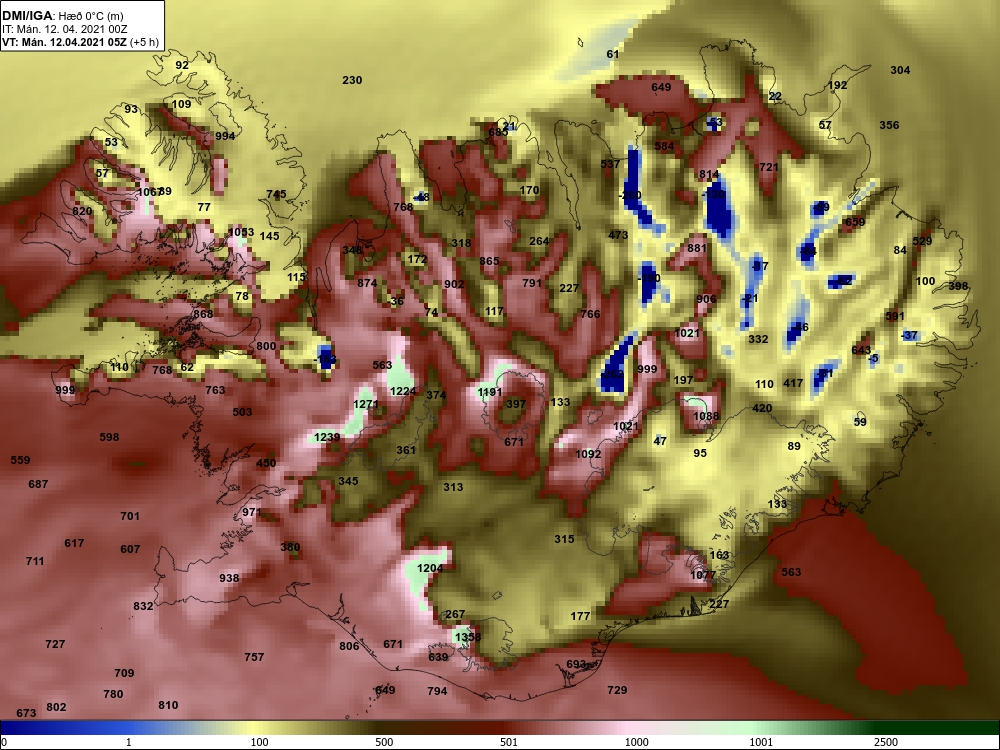This screenshot has height=750, width=1000.
Task: Select the map value 902
Action: click(x=454, y=284)
